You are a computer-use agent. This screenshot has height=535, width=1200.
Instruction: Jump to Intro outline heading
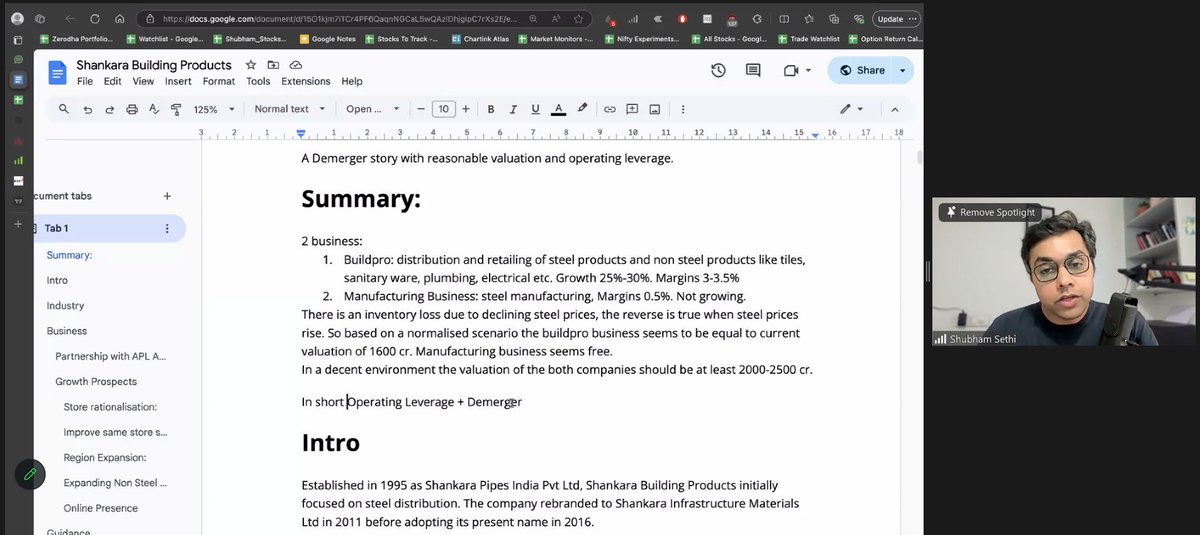(57, 280)
